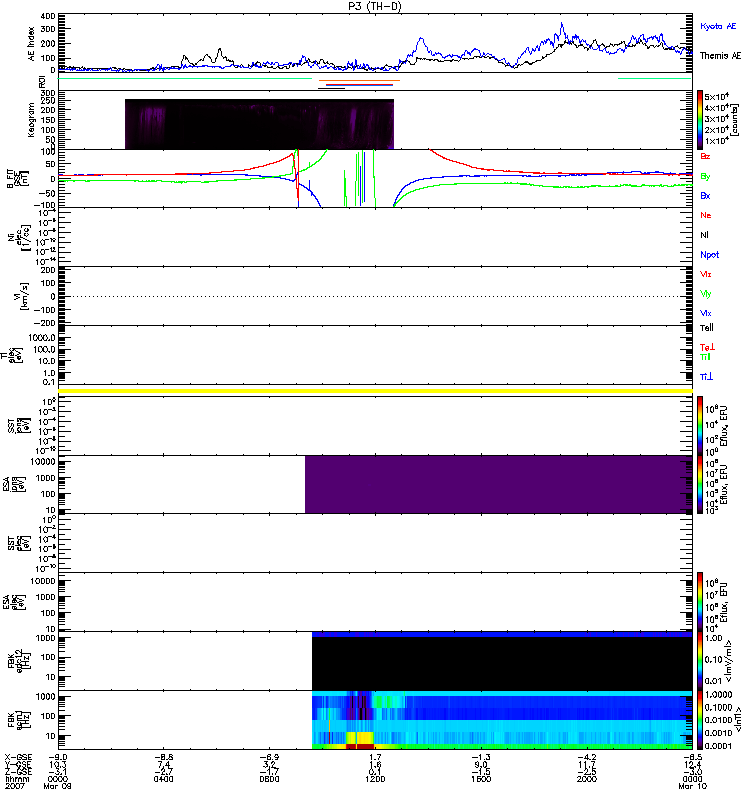Click the 0400 time tick label
The height and width of the screenshot is (800, 750).
click(163, 779)
